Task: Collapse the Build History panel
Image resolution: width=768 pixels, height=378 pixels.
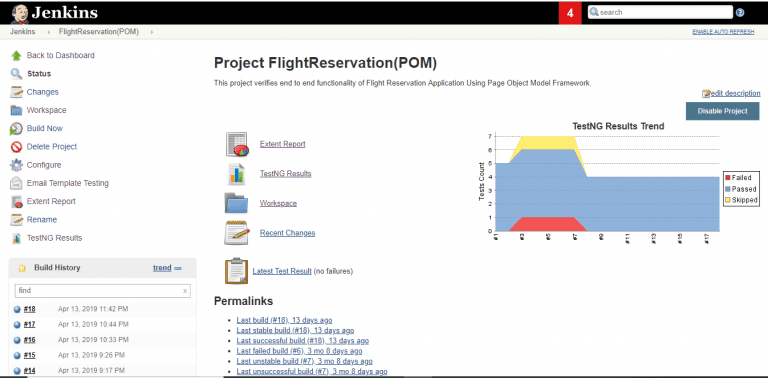Action: pyautogui.click(x=178, y=268)
